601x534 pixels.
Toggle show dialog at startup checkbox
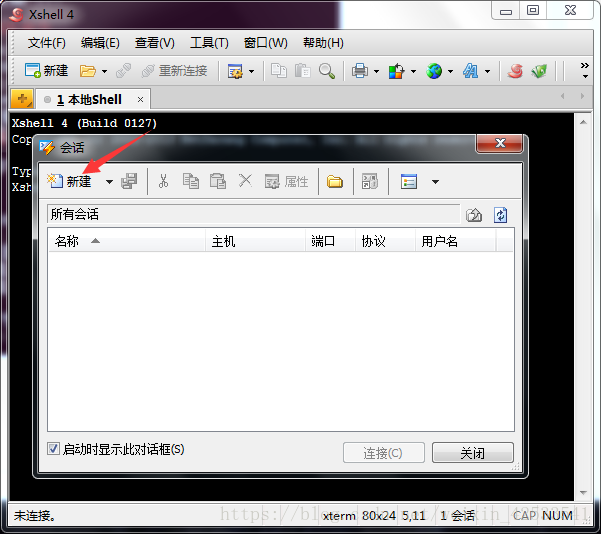tap(53, 449)
